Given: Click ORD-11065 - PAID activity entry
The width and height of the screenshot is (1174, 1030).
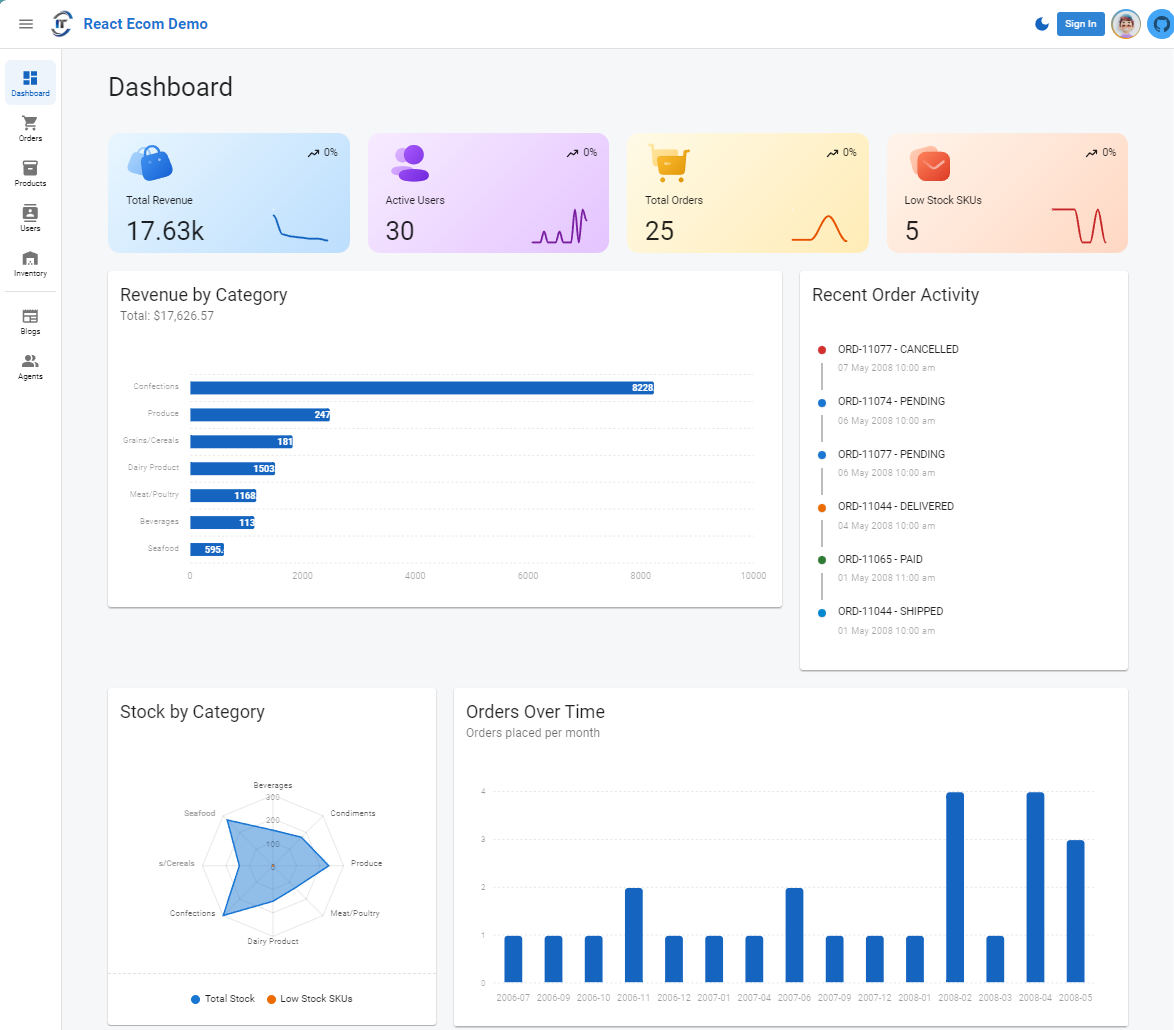Looking at the screenshot, I should pos(880,559).
